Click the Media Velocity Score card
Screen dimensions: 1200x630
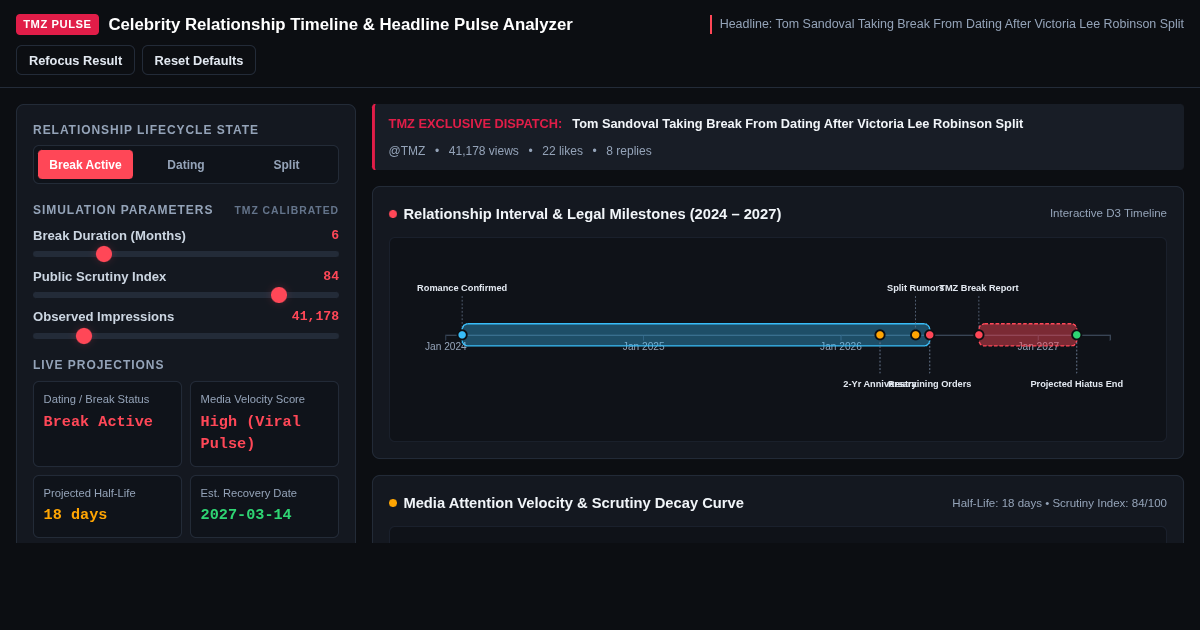point(264,424)
